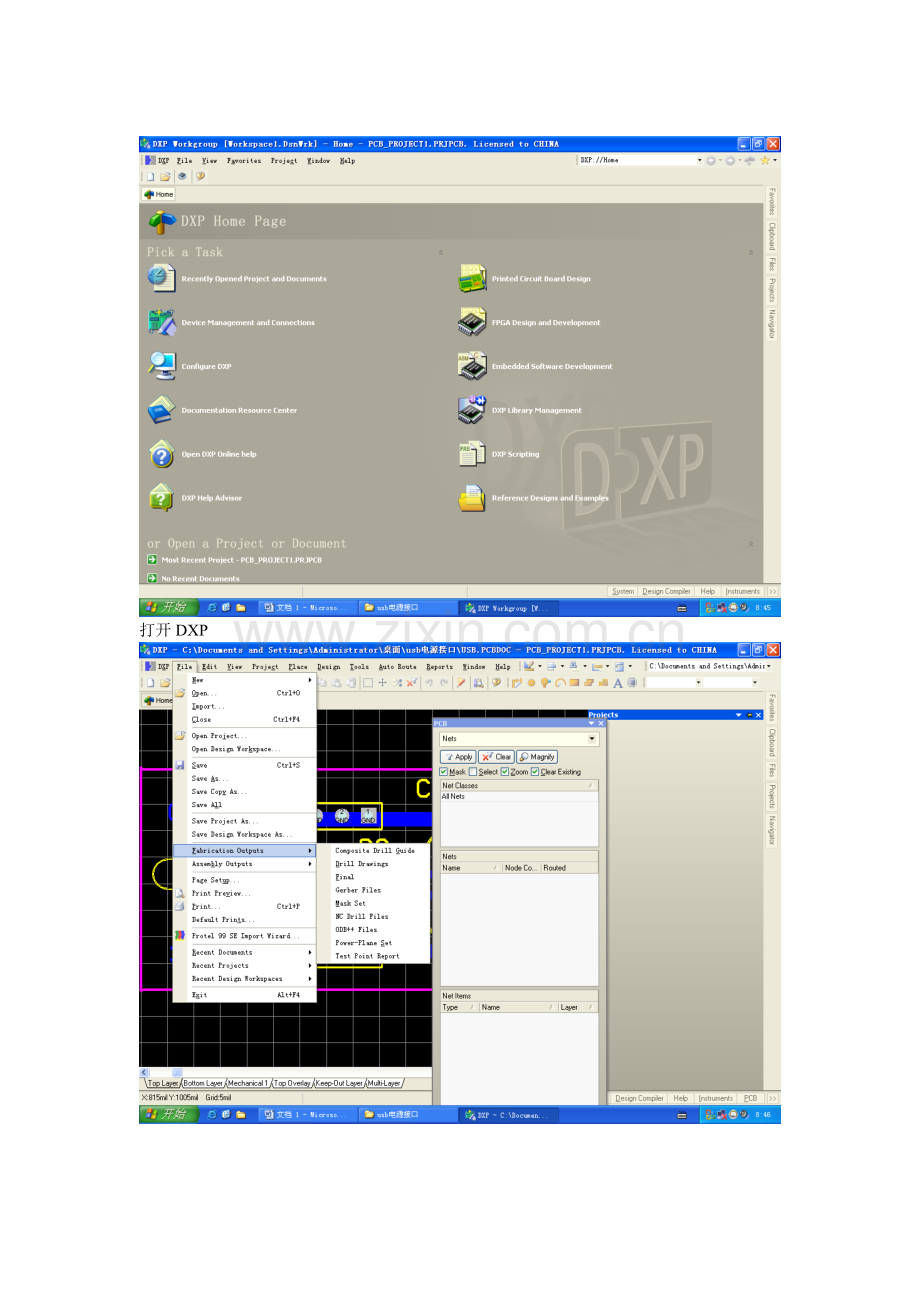Switch to the Top Overlay layer tab
920x1302 pixels.
click(x=293, y=1083)
